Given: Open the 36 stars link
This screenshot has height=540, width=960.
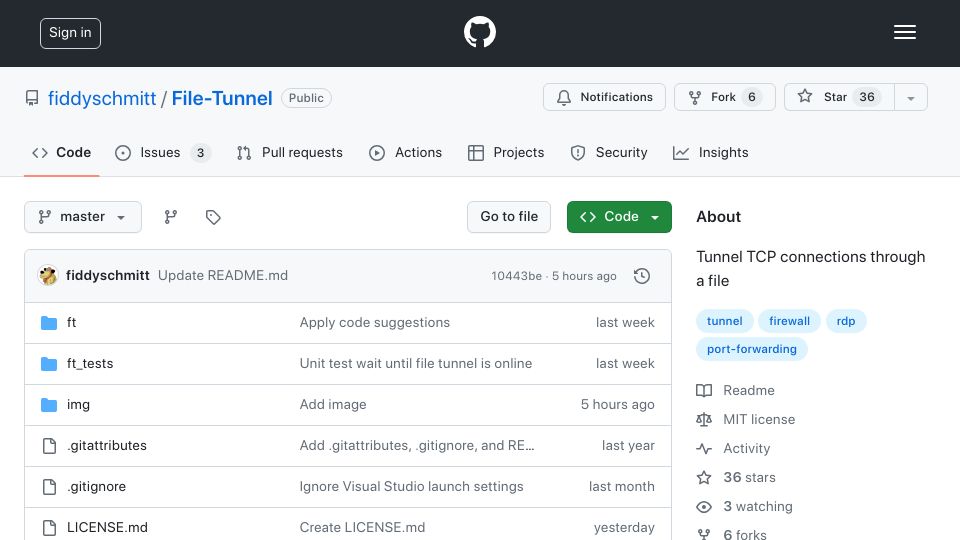Looking at the screenshot, I should (749, 478).
